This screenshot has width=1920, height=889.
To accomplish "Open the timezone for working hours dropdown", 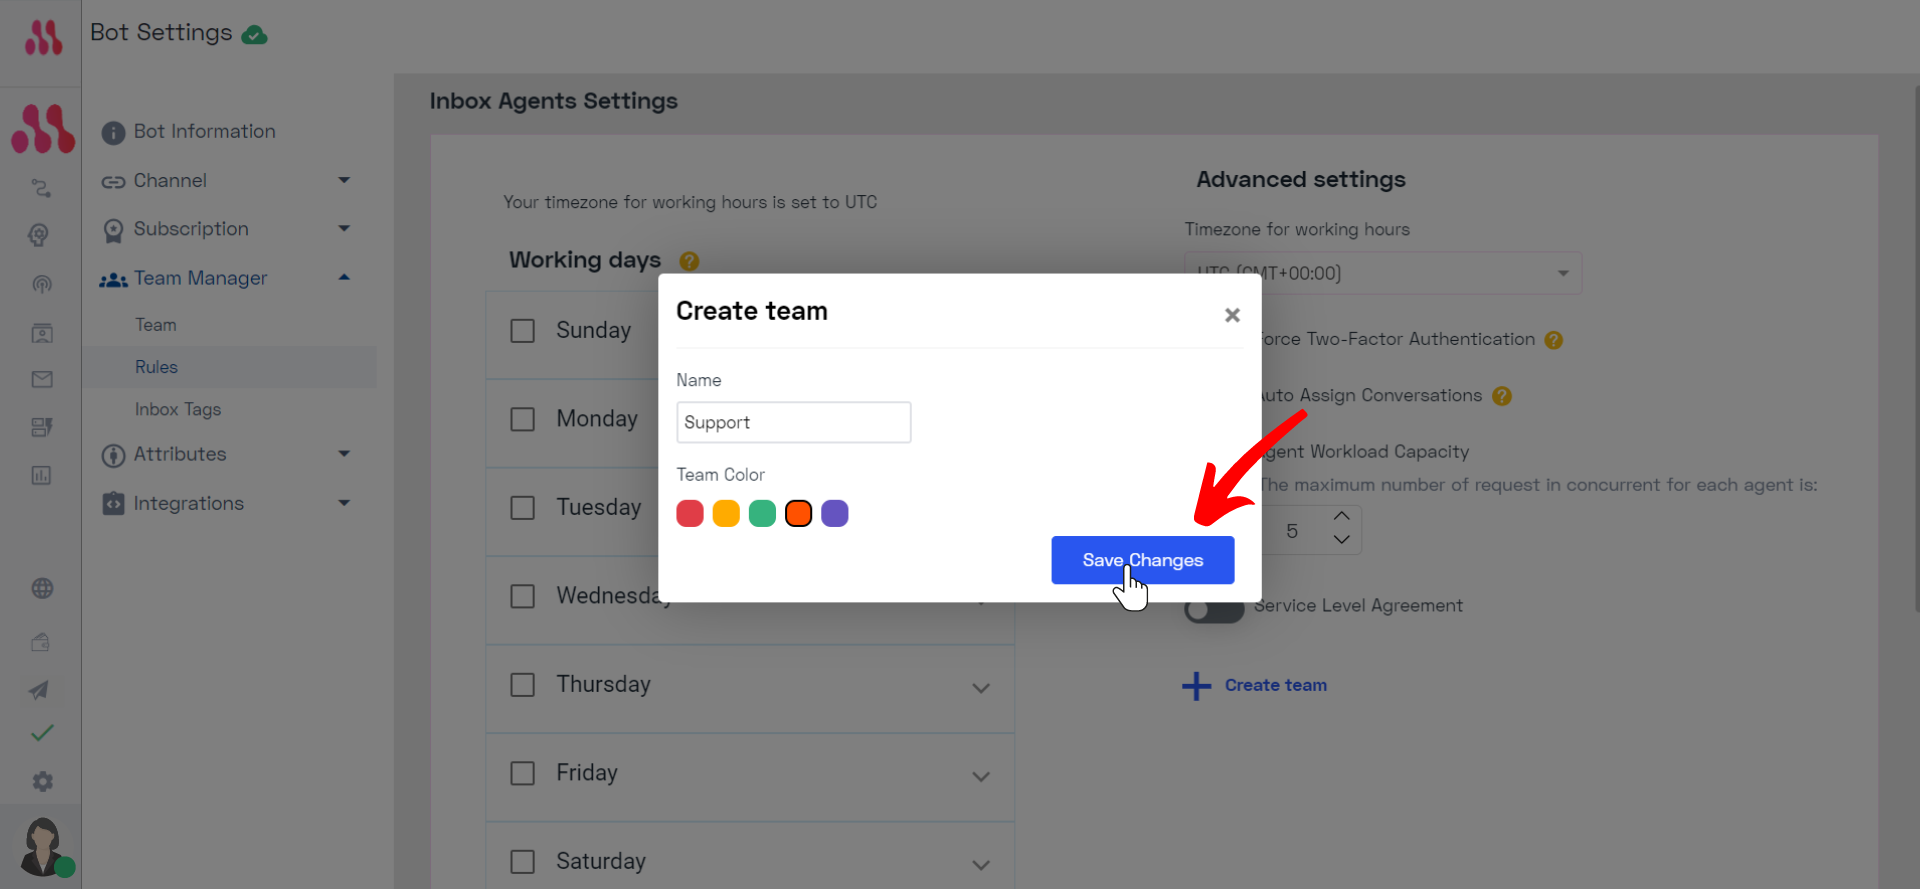I will click(1383, 273).
